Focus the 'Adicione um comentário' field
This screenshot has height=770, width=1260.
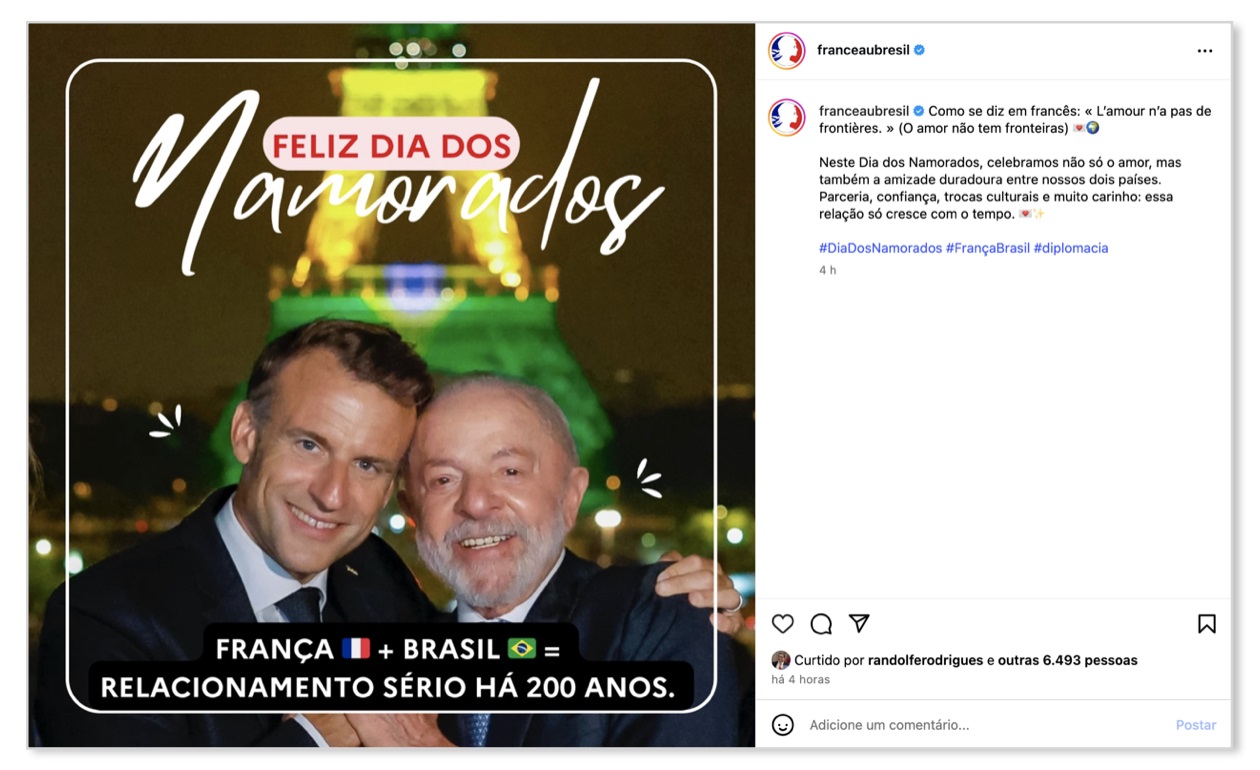click(x=985, y=725)
